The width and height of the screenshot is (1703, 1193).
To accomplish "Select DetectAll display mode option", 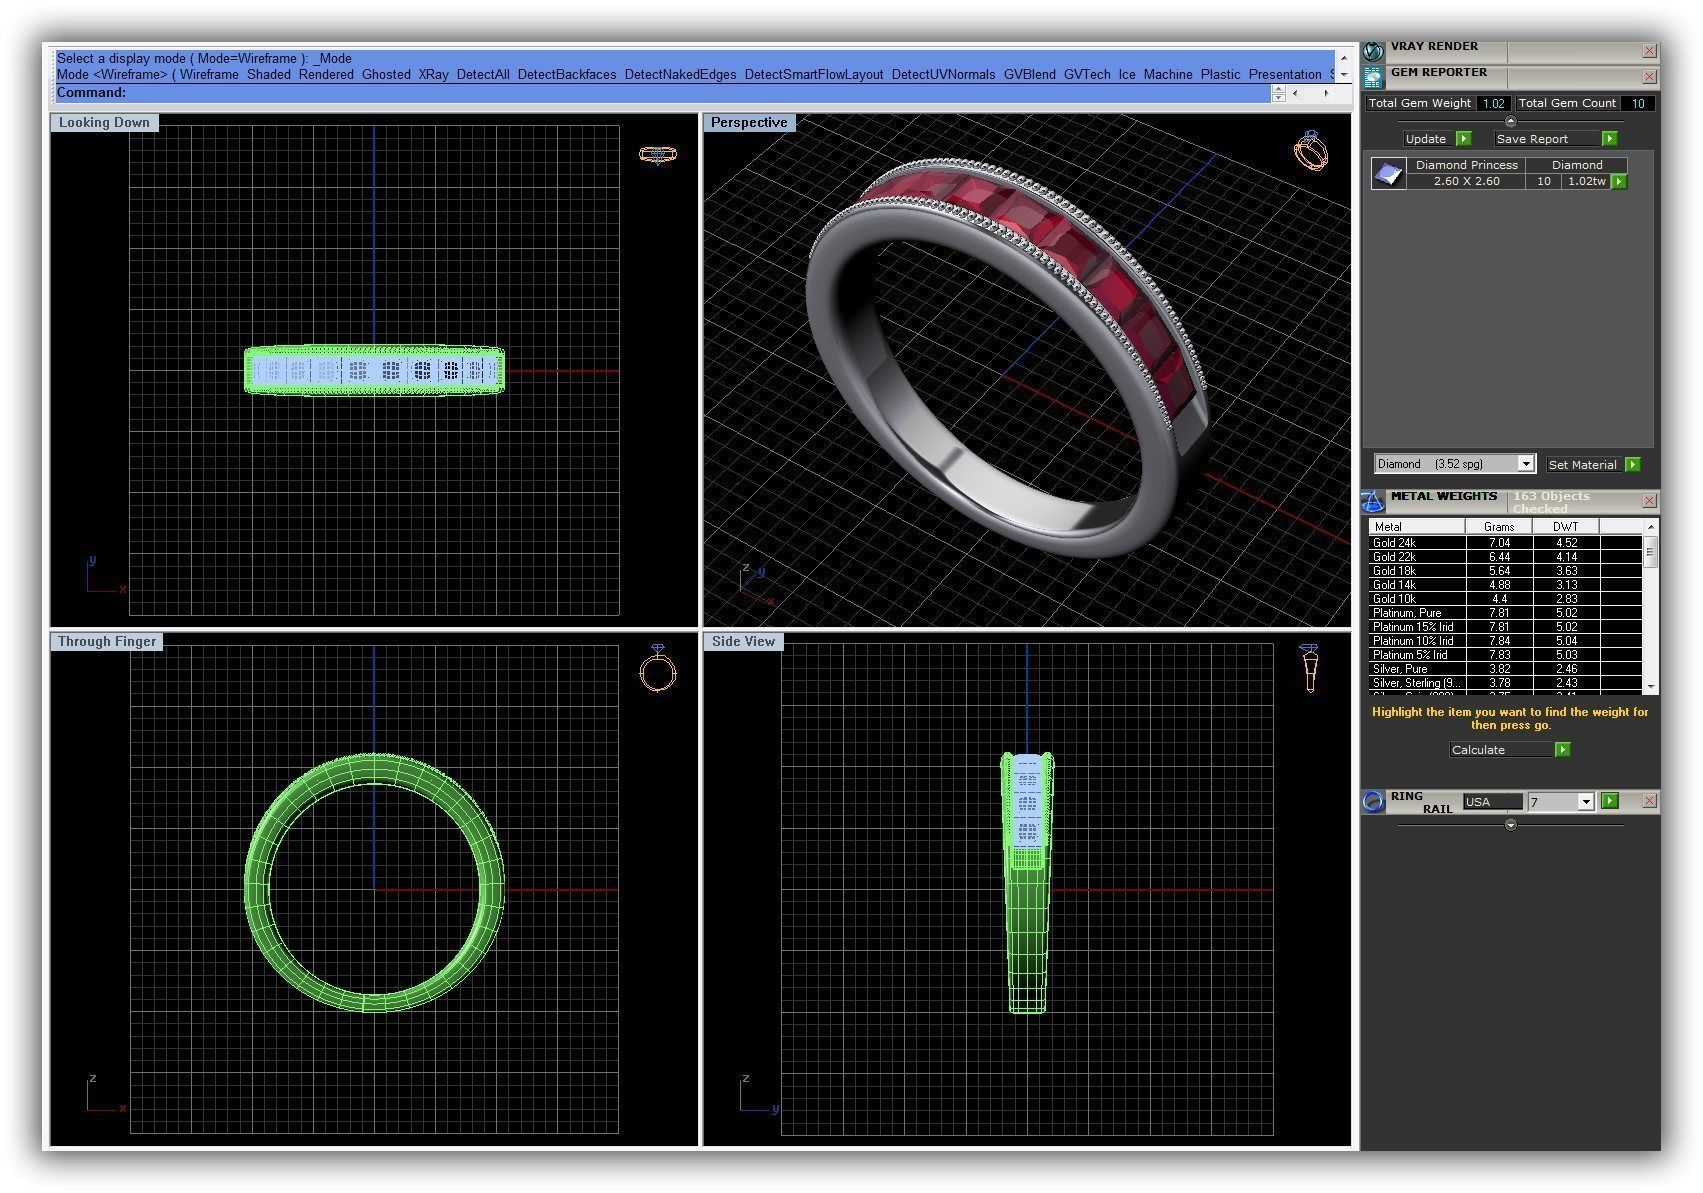I will coord(483,75).
